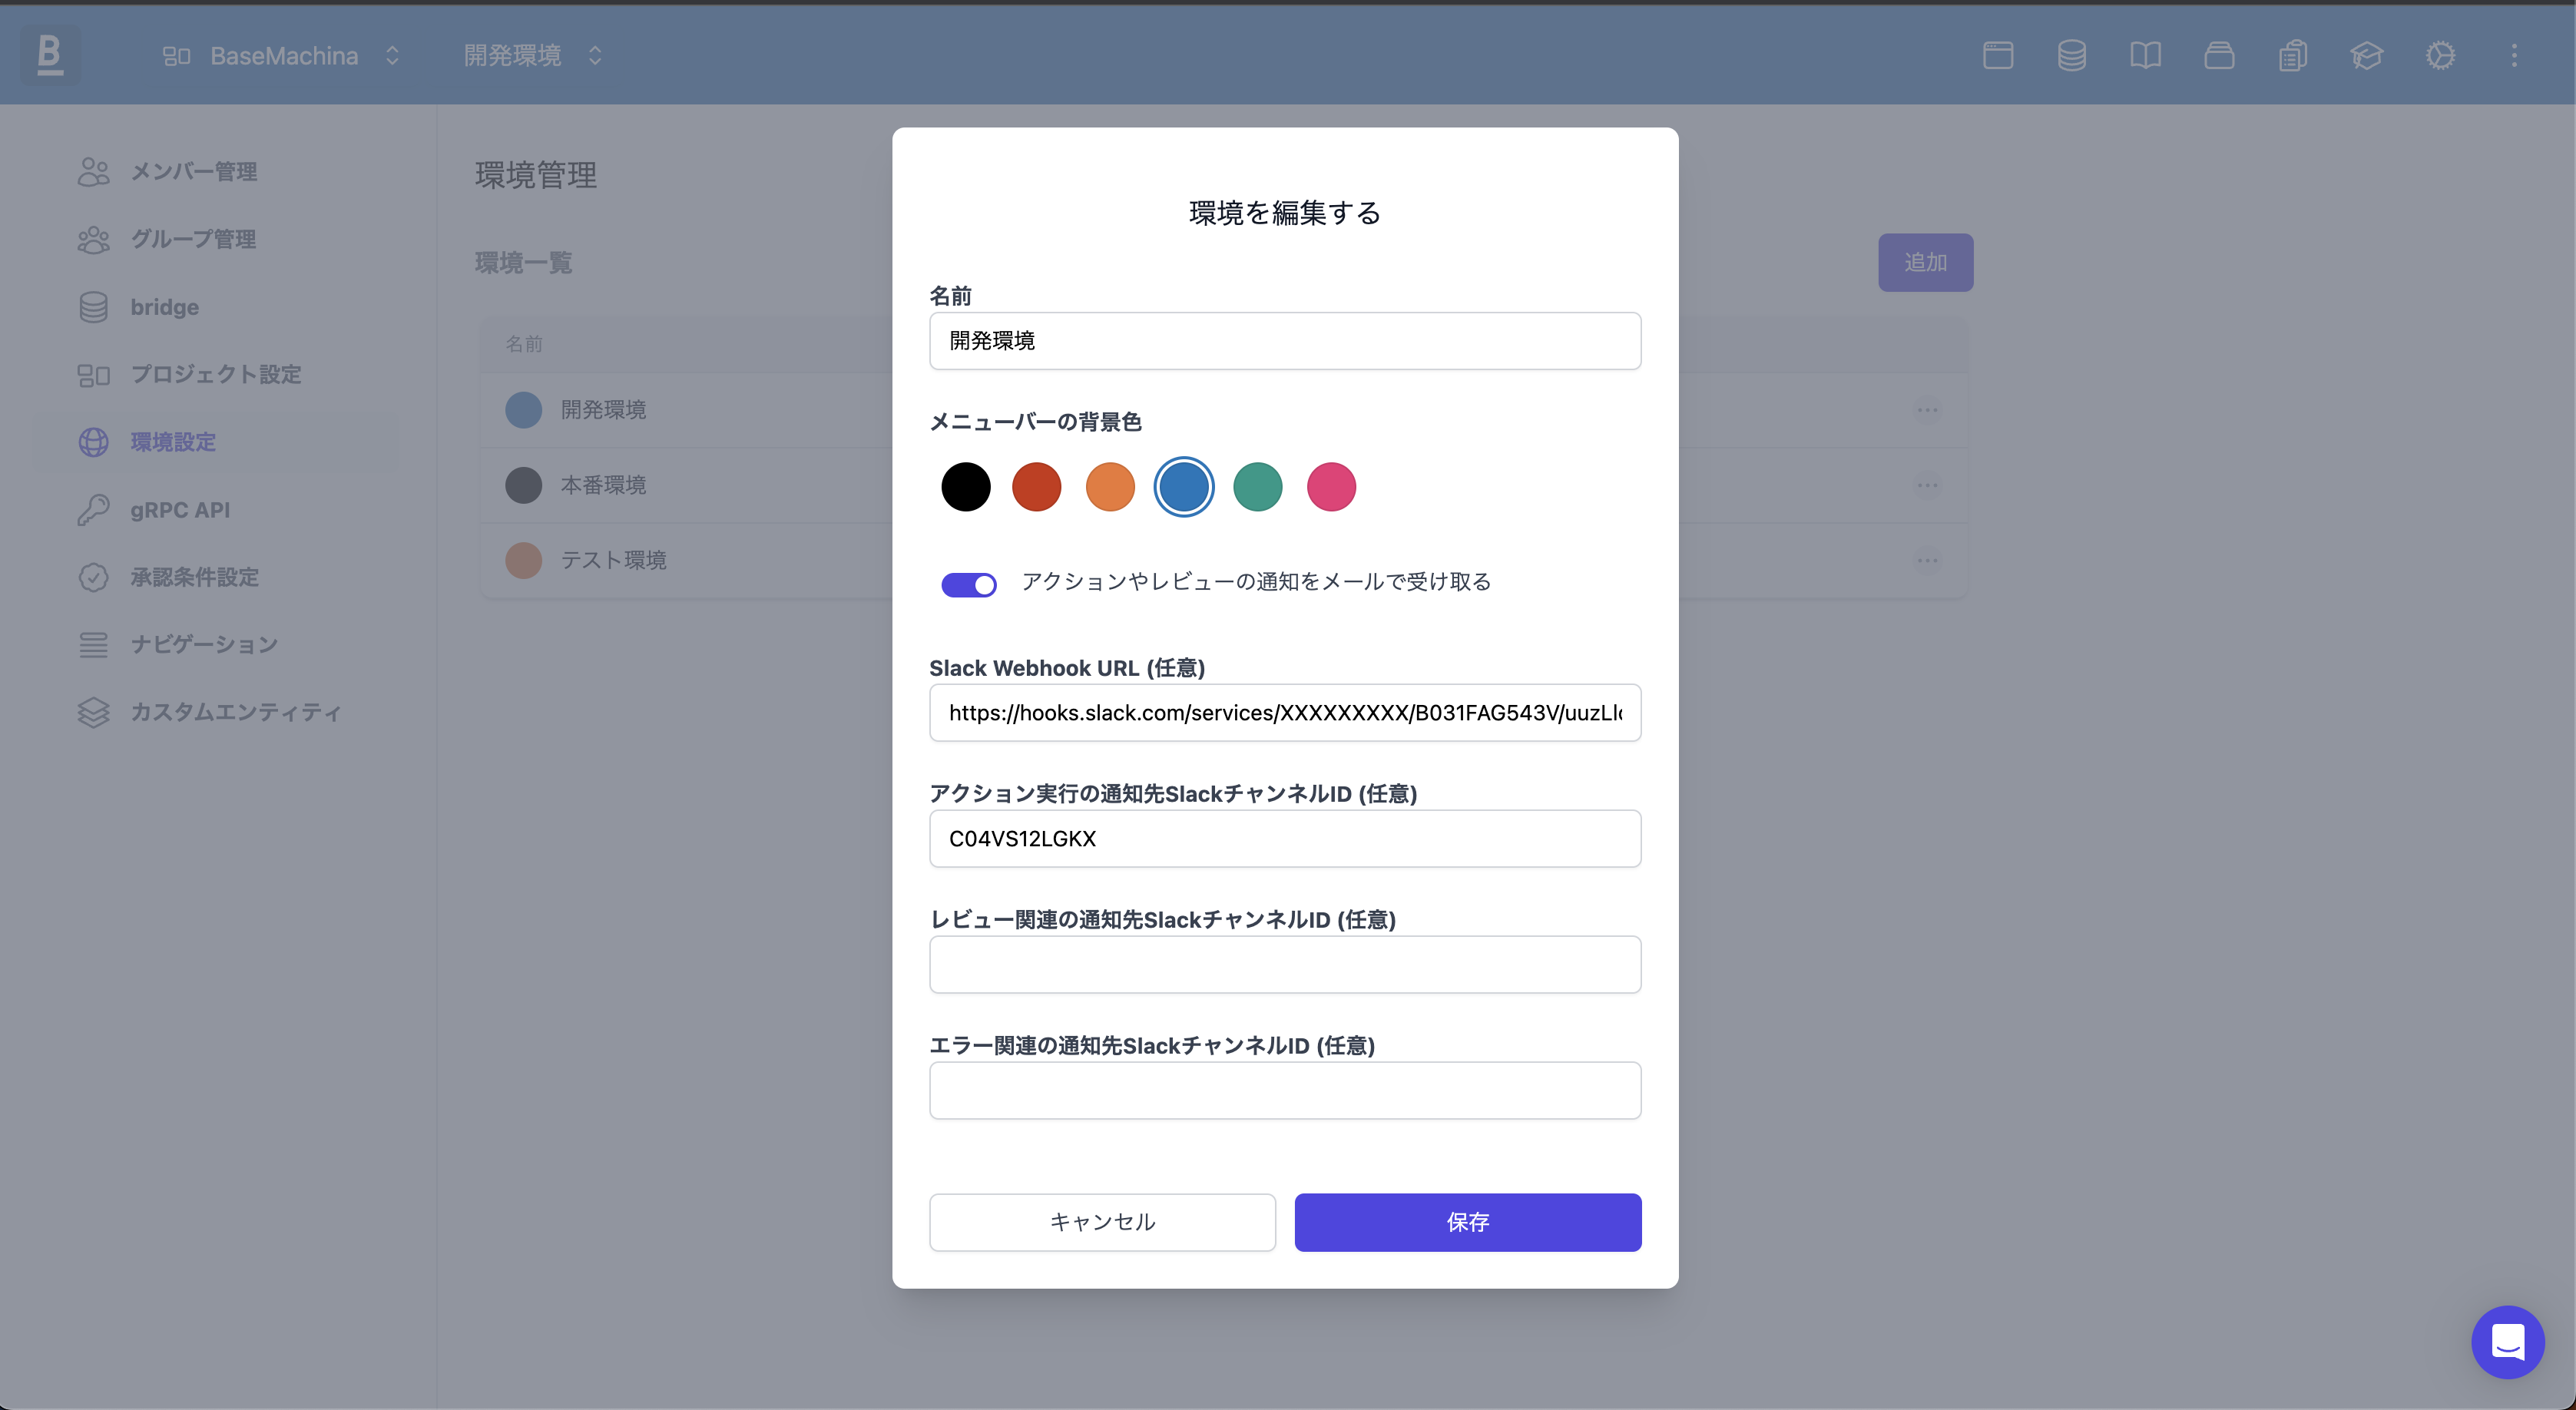Click the カスタムエンティティ layers icon

[x=93, y=712]
